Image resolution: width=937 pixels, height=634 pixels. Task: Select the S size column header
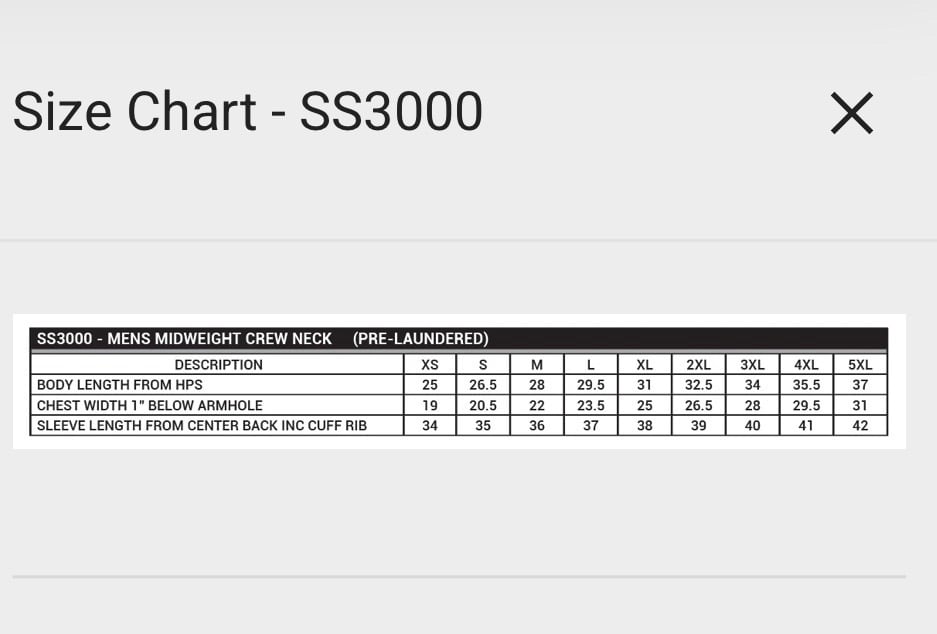coord(483,365)
